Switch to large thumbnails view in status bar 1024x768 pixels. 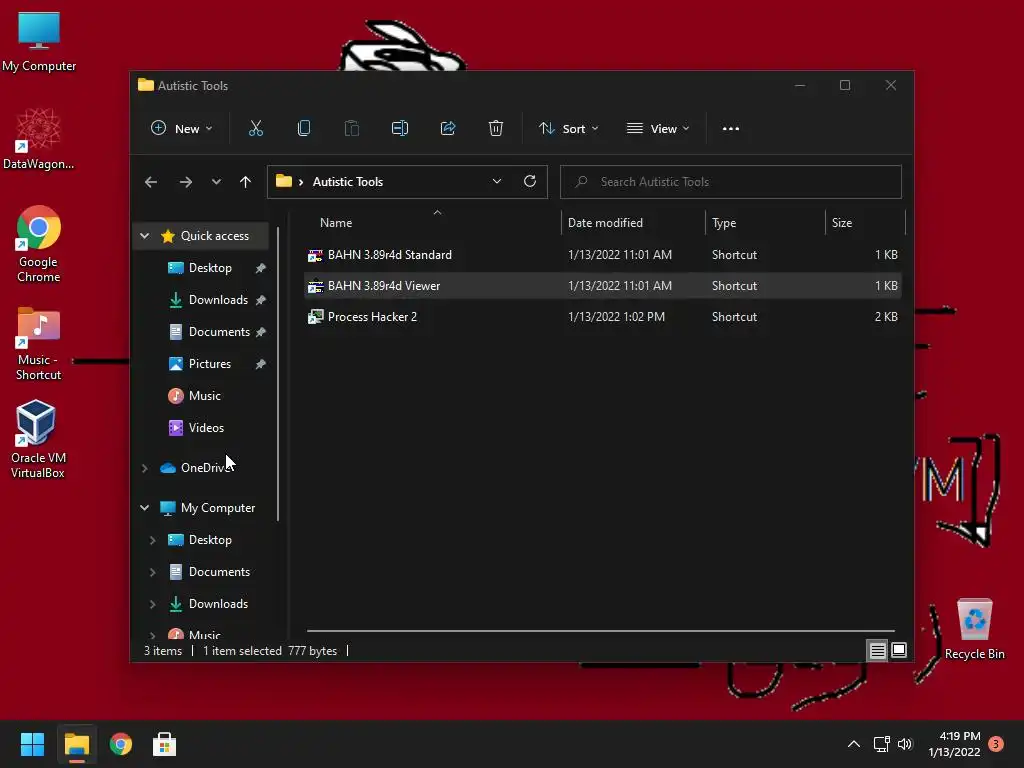(899, 650)
